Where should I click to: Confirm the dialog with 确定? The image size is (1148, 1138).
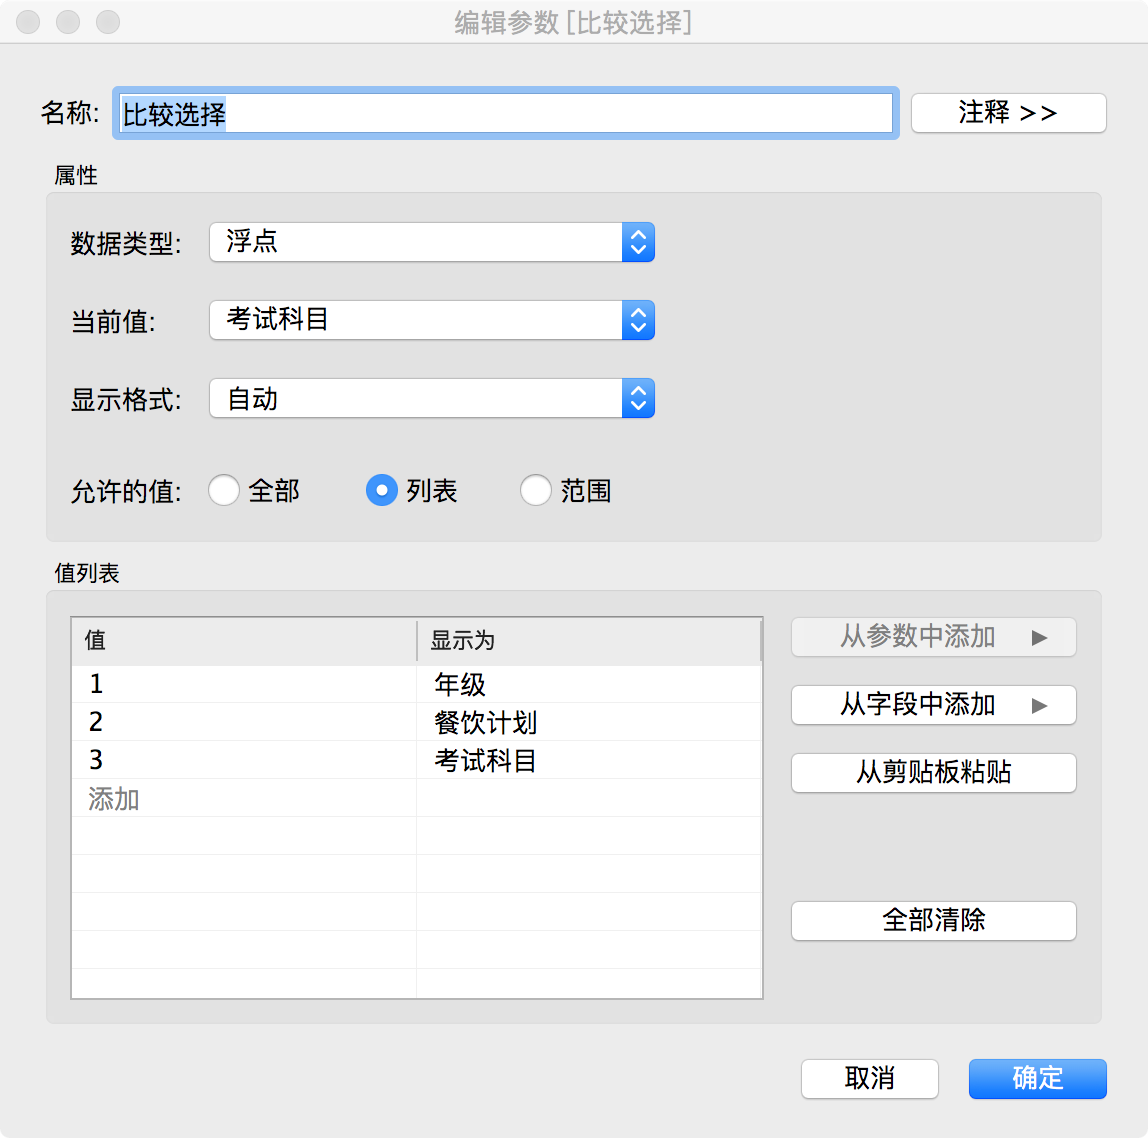coord(1036,1079)
